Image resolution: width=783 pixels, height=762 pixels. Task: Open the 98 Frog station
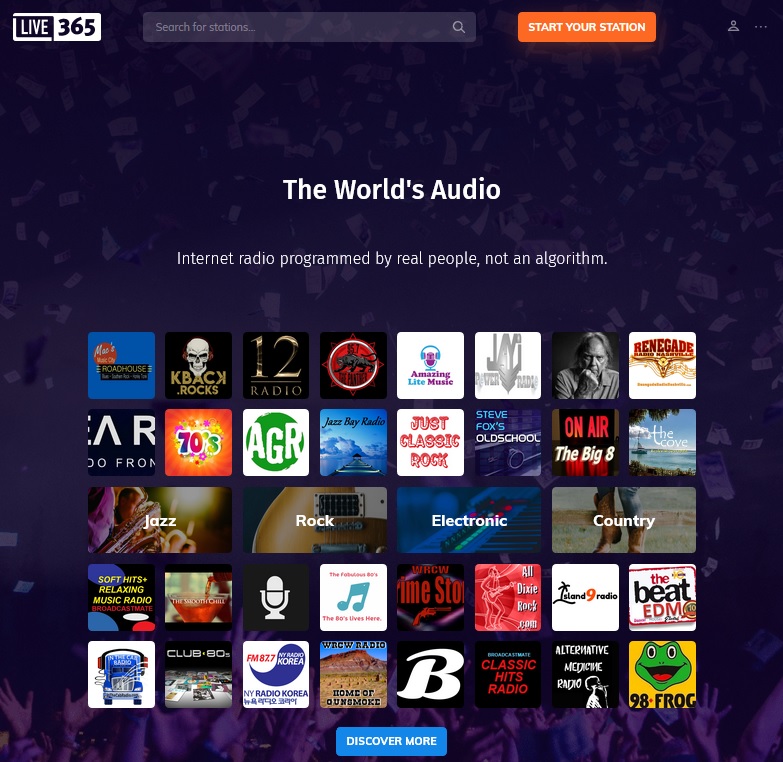[x=662, y=675]
